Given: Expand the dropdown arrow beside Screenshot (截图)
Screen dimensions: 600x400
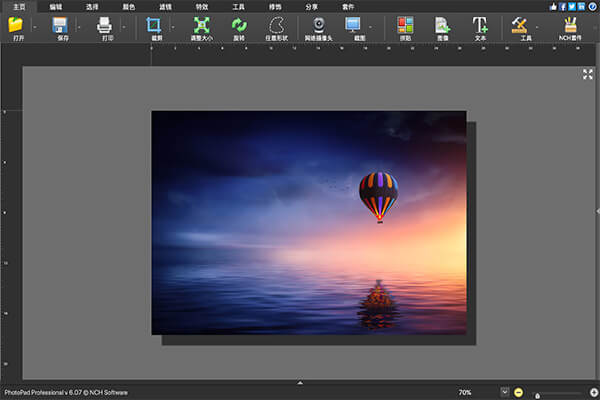Looking at the screenshot, I should point(371,27).
